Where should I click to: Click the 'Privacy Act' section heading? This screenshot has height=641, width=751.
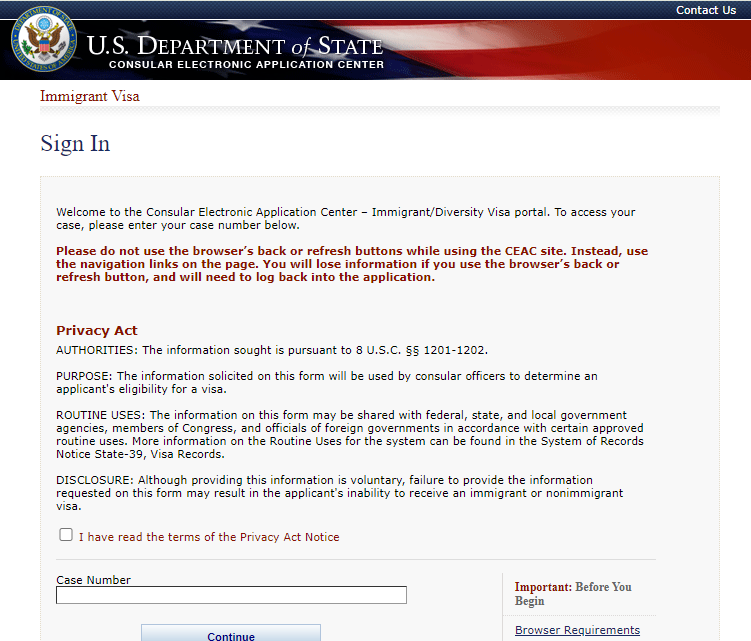coord(97,331)
